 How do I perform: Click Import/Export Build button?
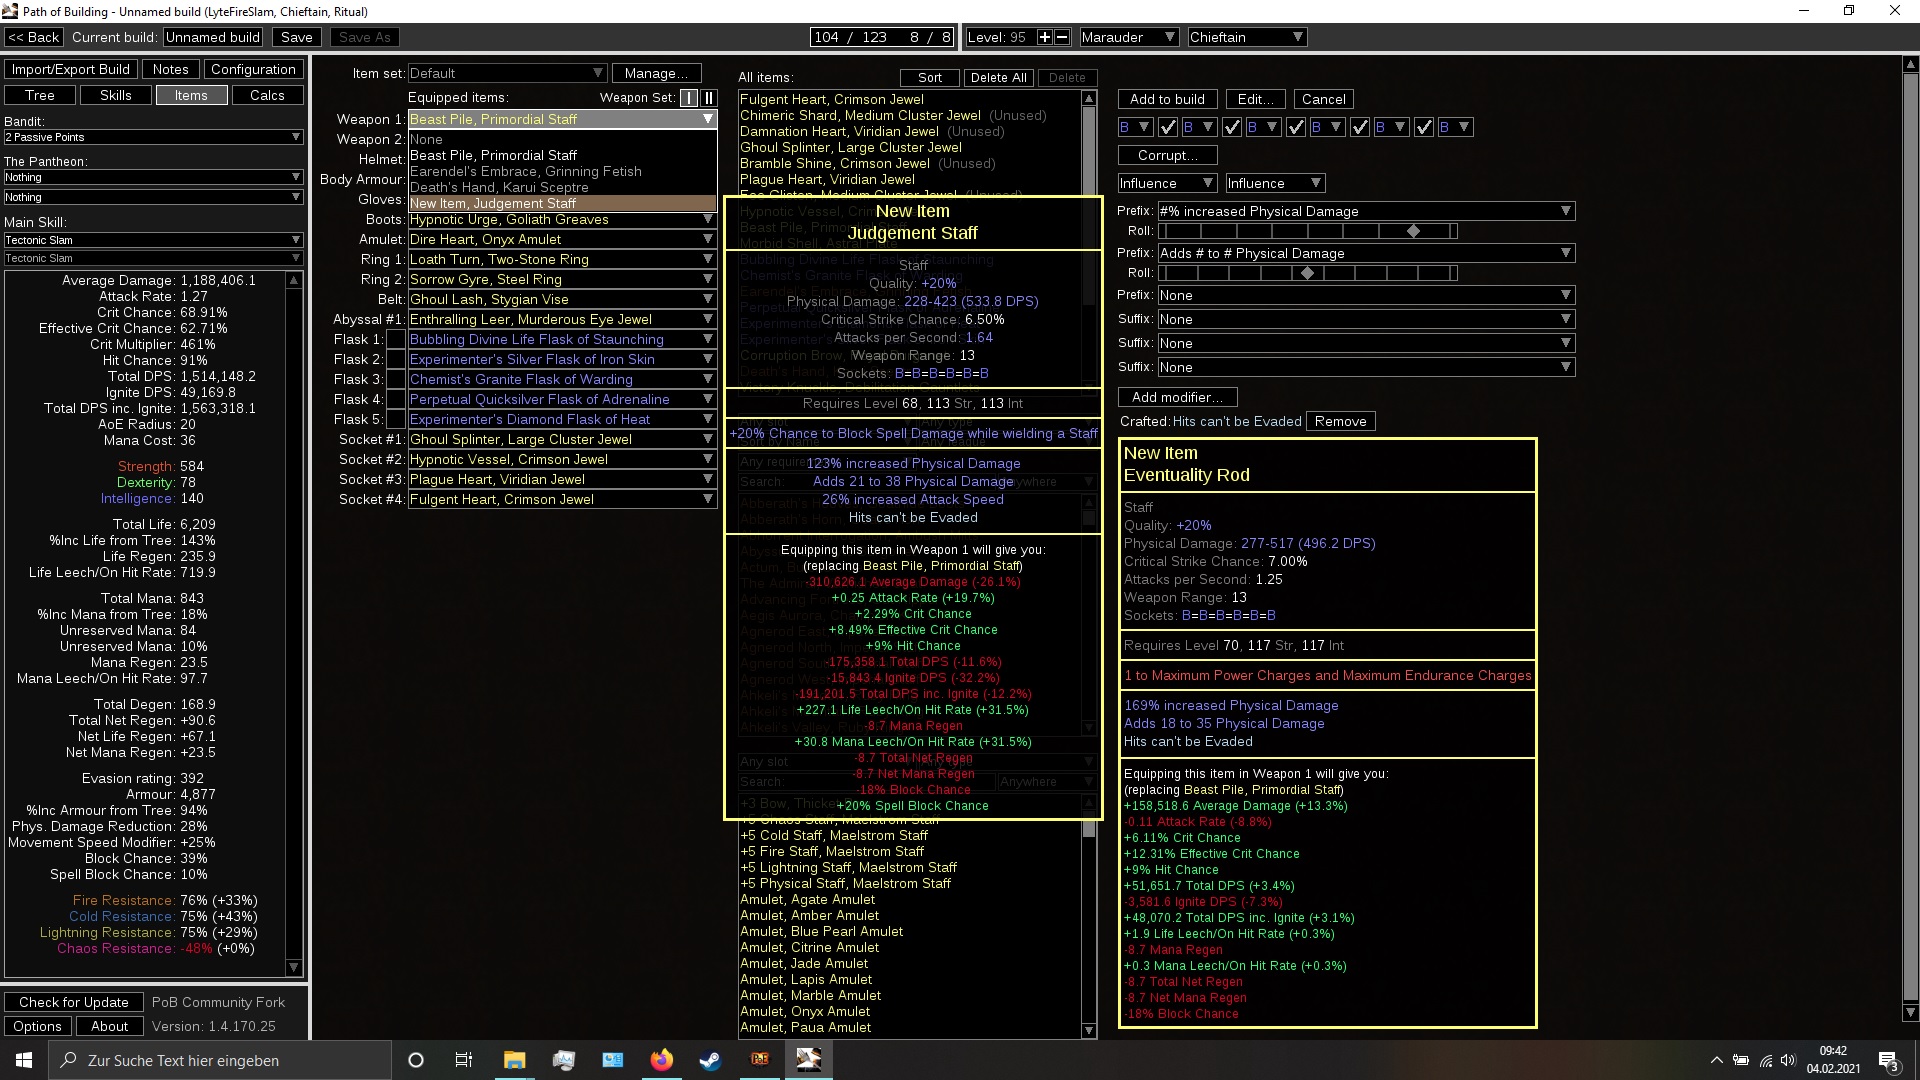[71, 69]
